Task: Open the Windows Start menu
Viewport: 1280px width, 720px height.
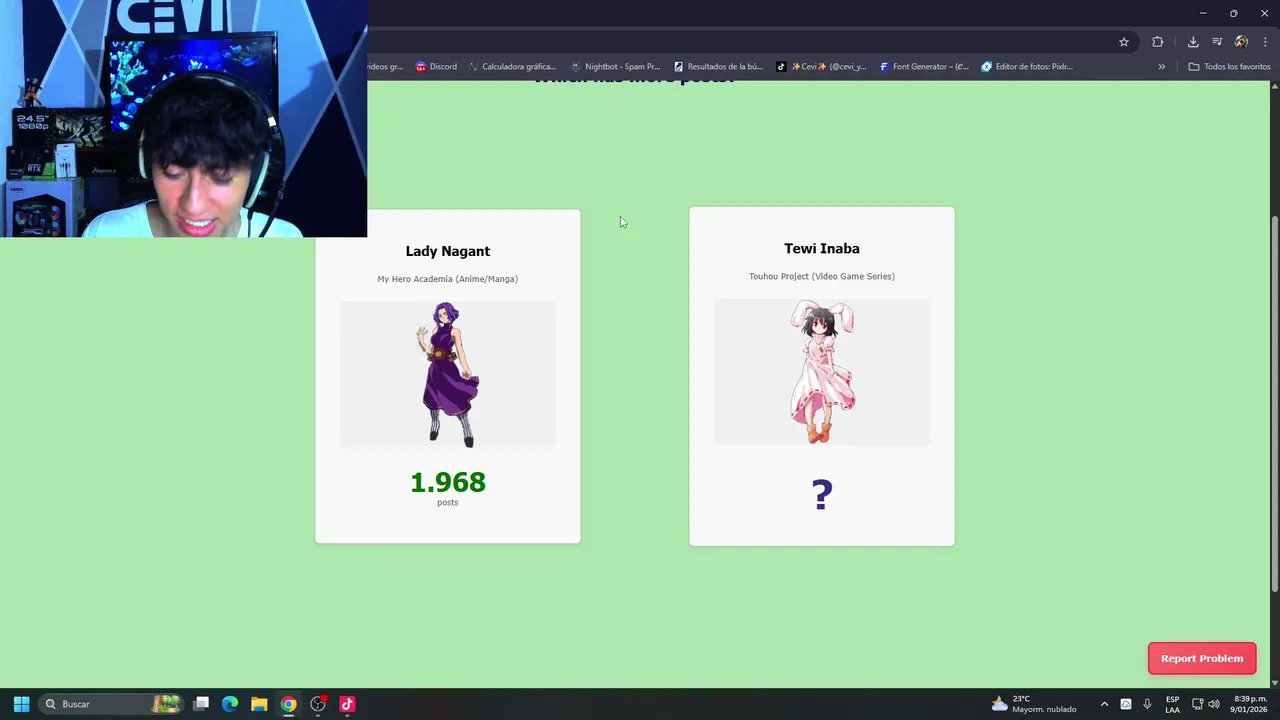Action: 21,704
